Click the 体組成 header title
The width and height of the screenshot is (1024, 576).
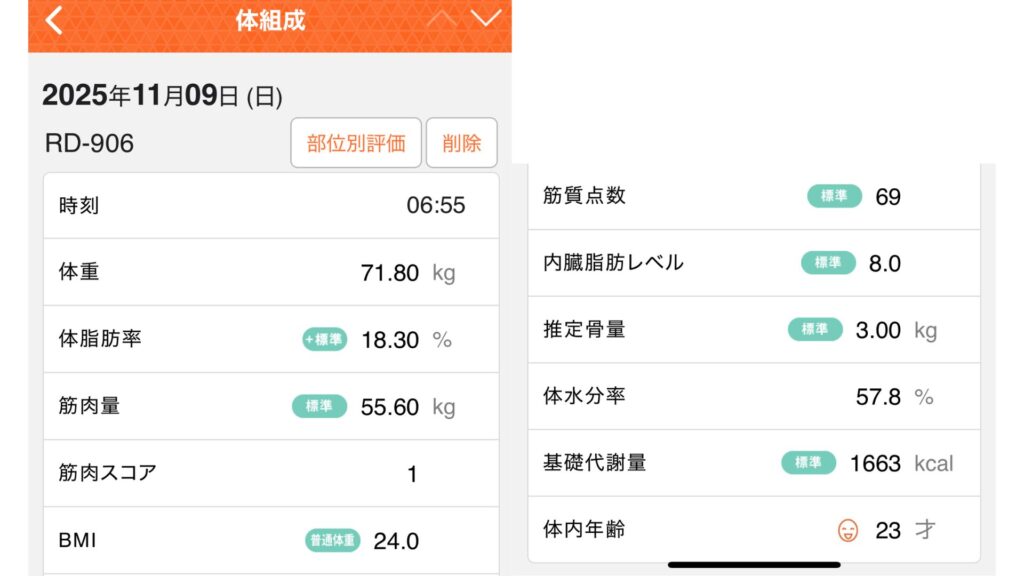pos(270,20)
